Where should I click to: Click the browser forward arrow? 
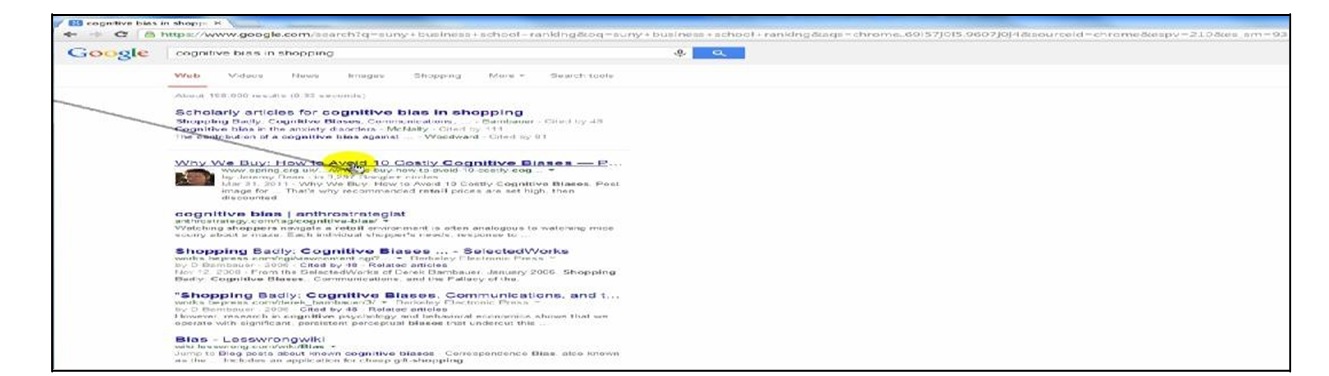click(x=97, y=34)
